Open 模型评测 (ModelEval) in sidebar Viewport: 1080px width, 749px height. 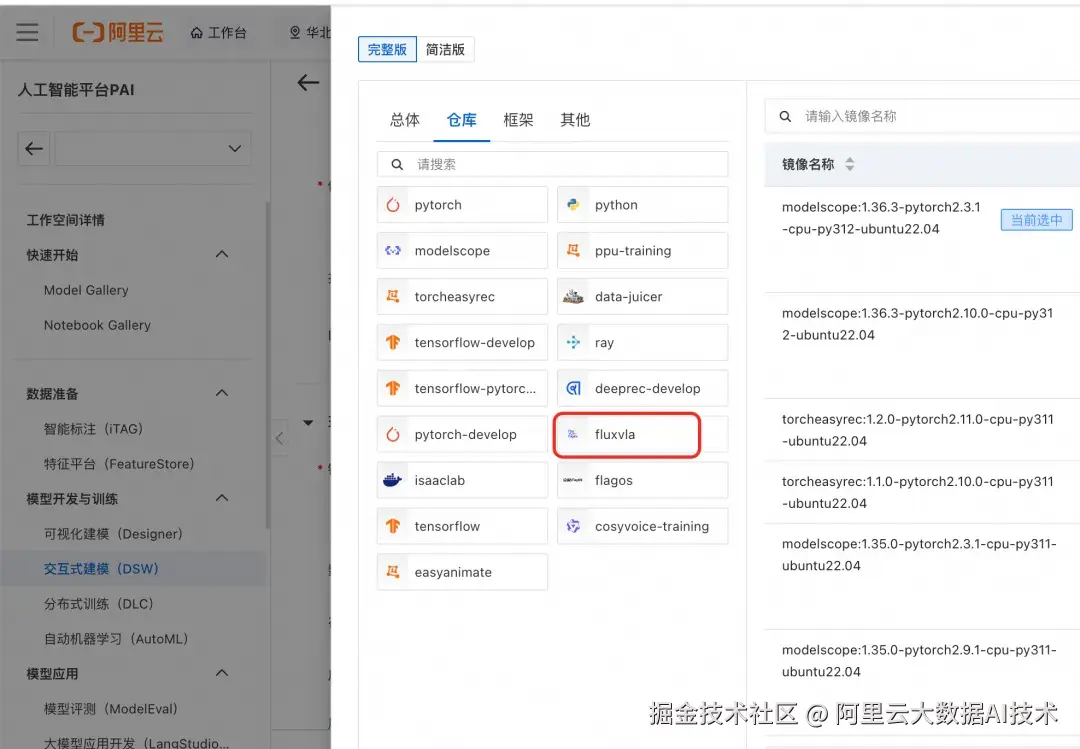click(111, 709)
